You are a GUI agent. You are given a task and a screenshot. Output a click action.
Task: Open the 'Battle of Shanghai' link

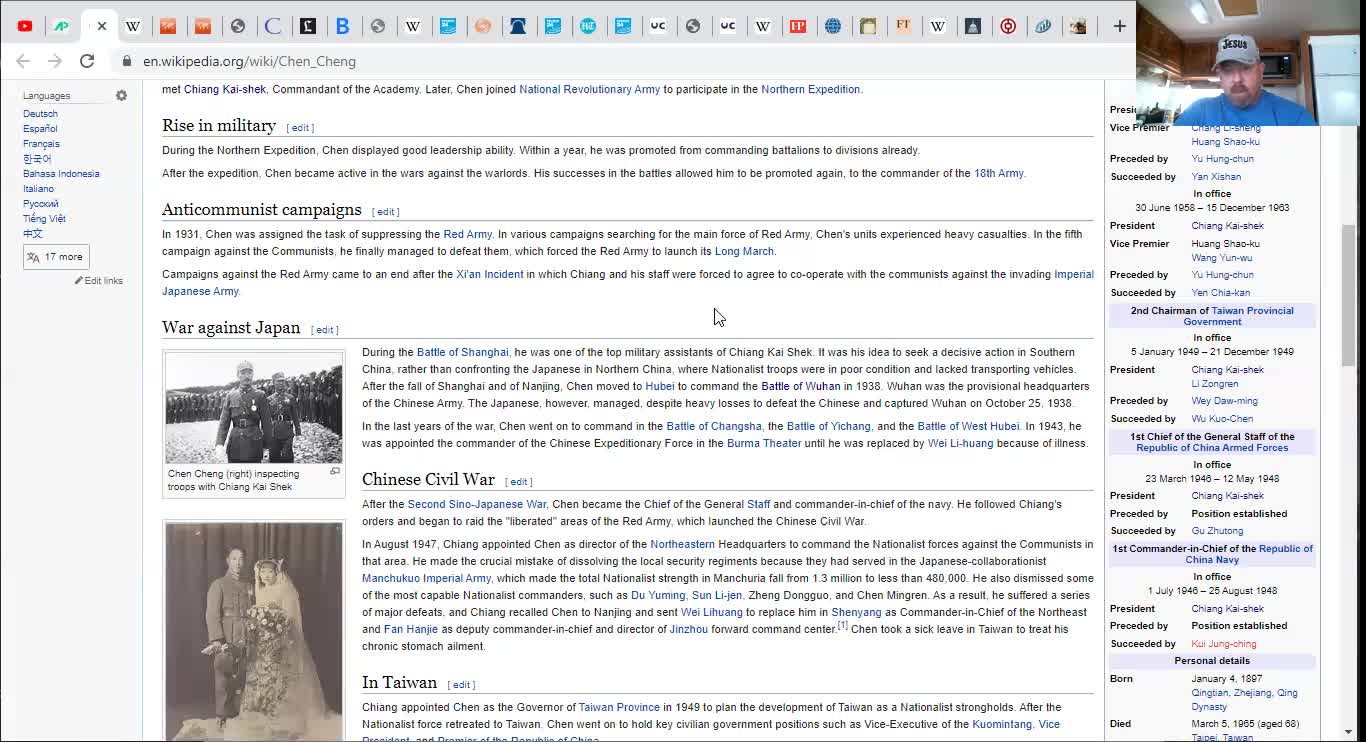tap(463, 352)
